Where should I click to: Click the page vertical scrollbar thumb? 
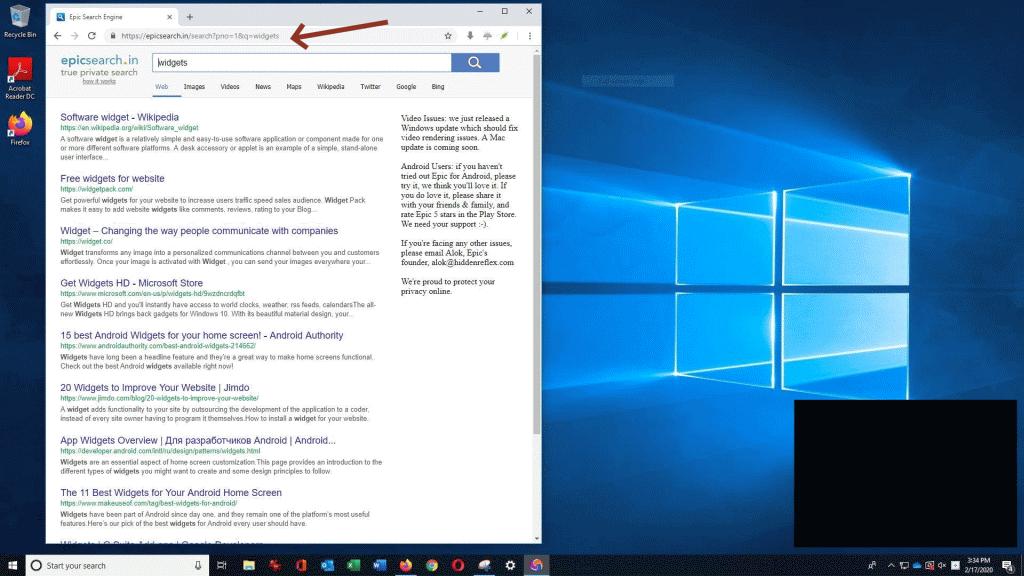pyautogui.click(x=537, y=245)
